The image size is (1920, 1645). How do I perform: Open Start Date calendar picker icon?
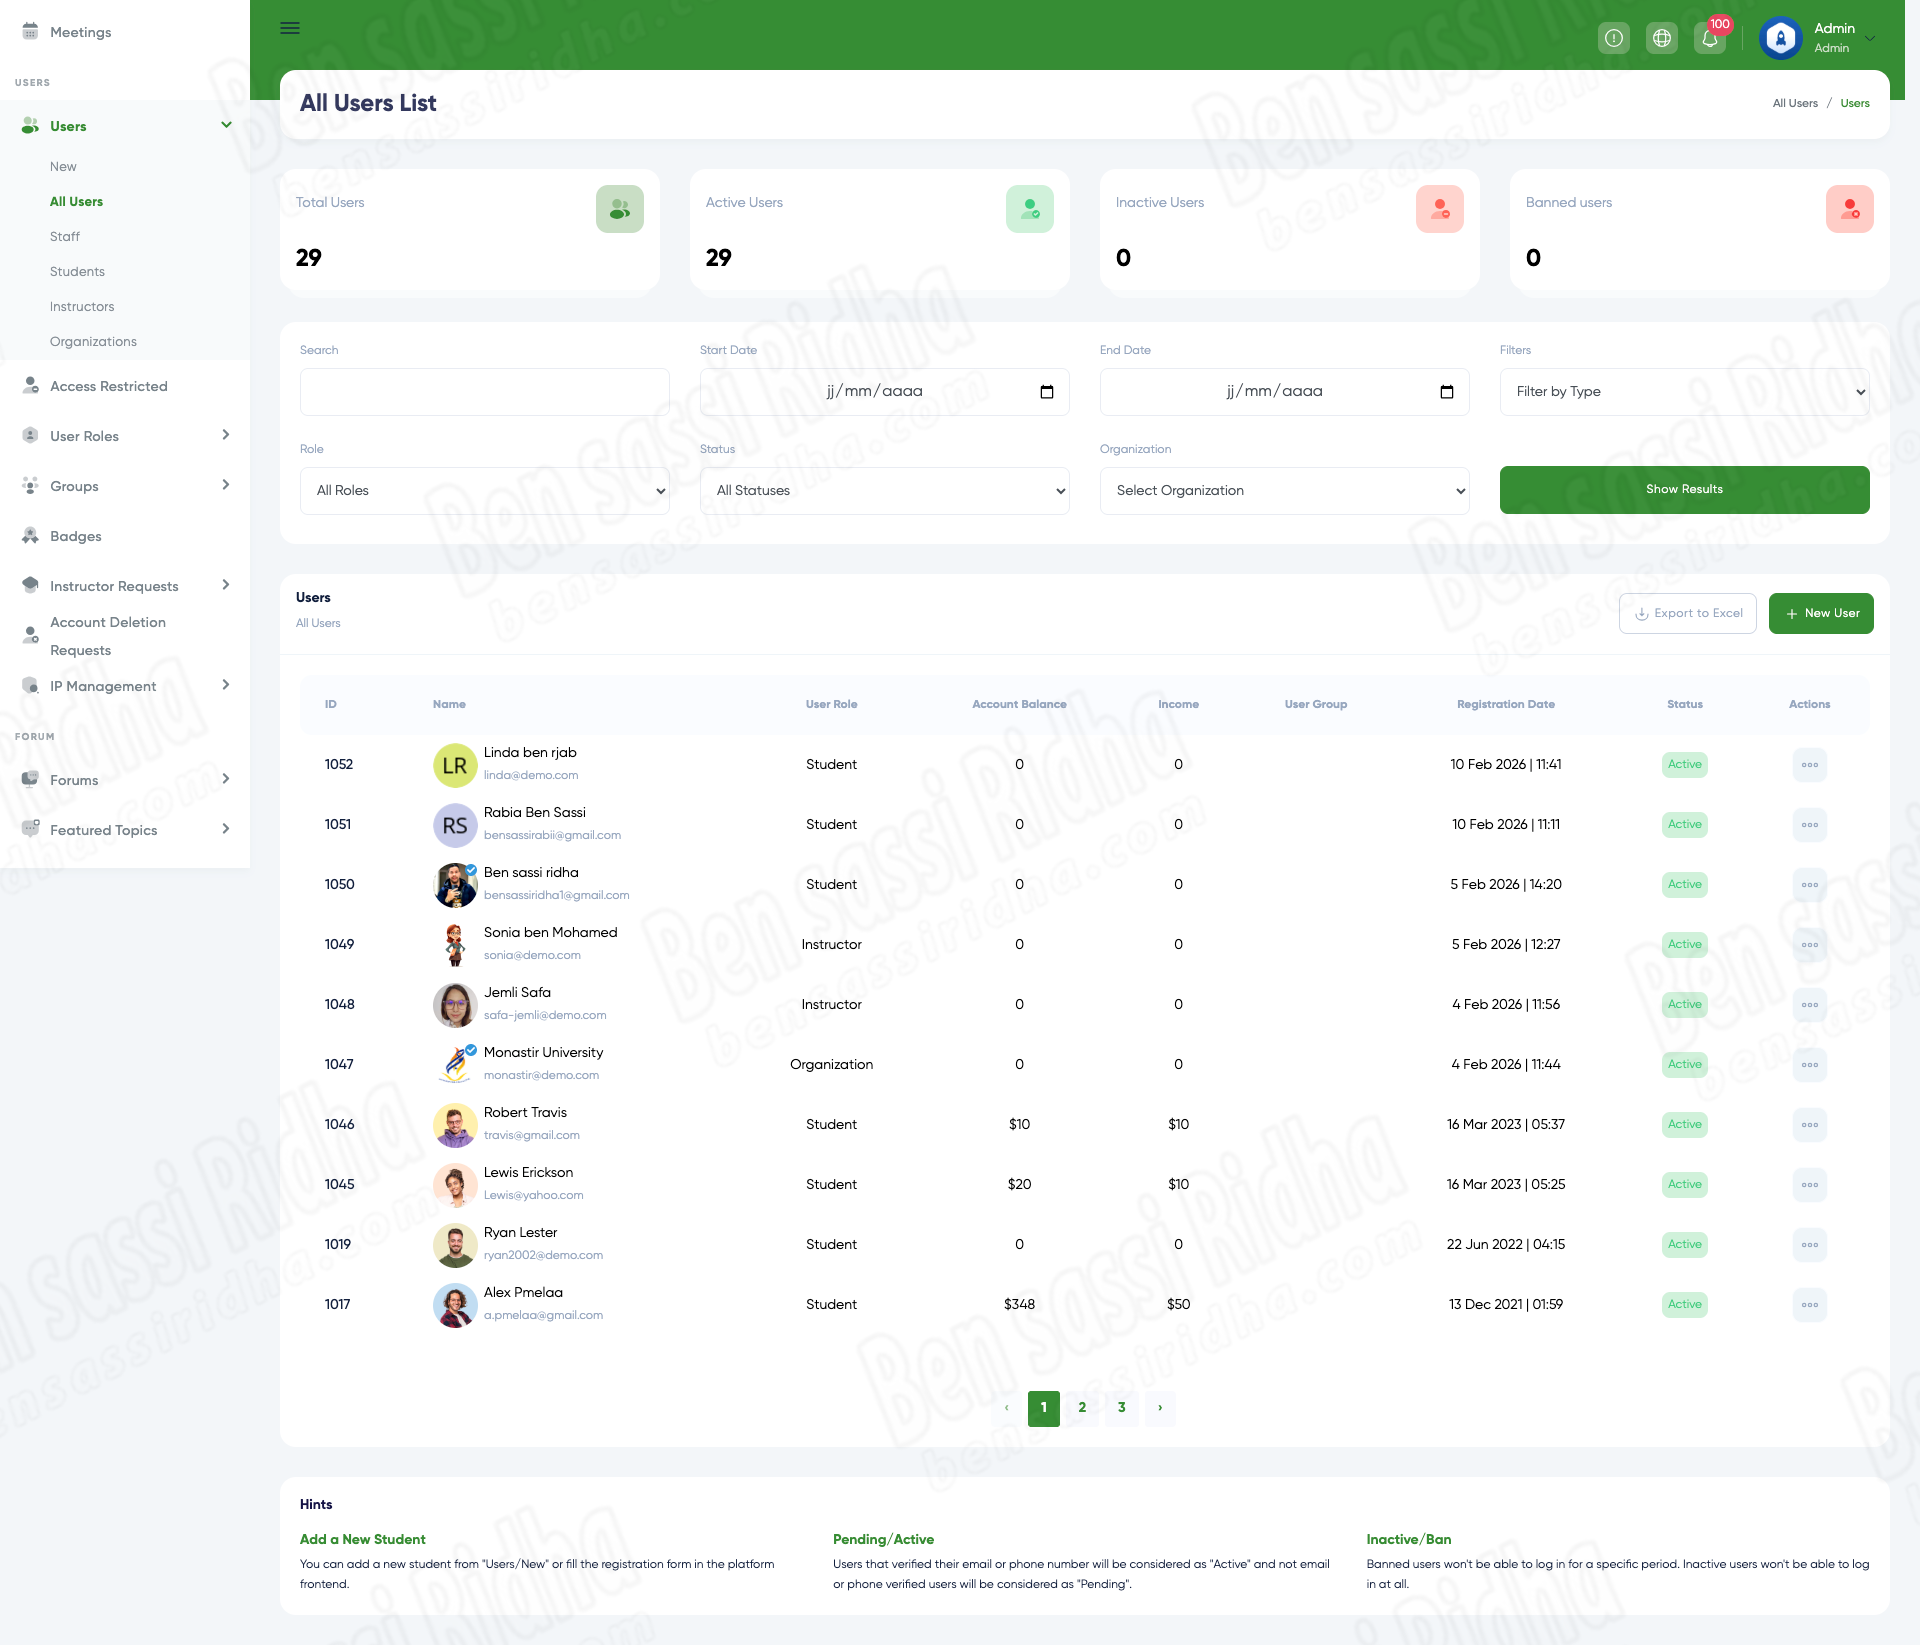(x=1046, y=392)
